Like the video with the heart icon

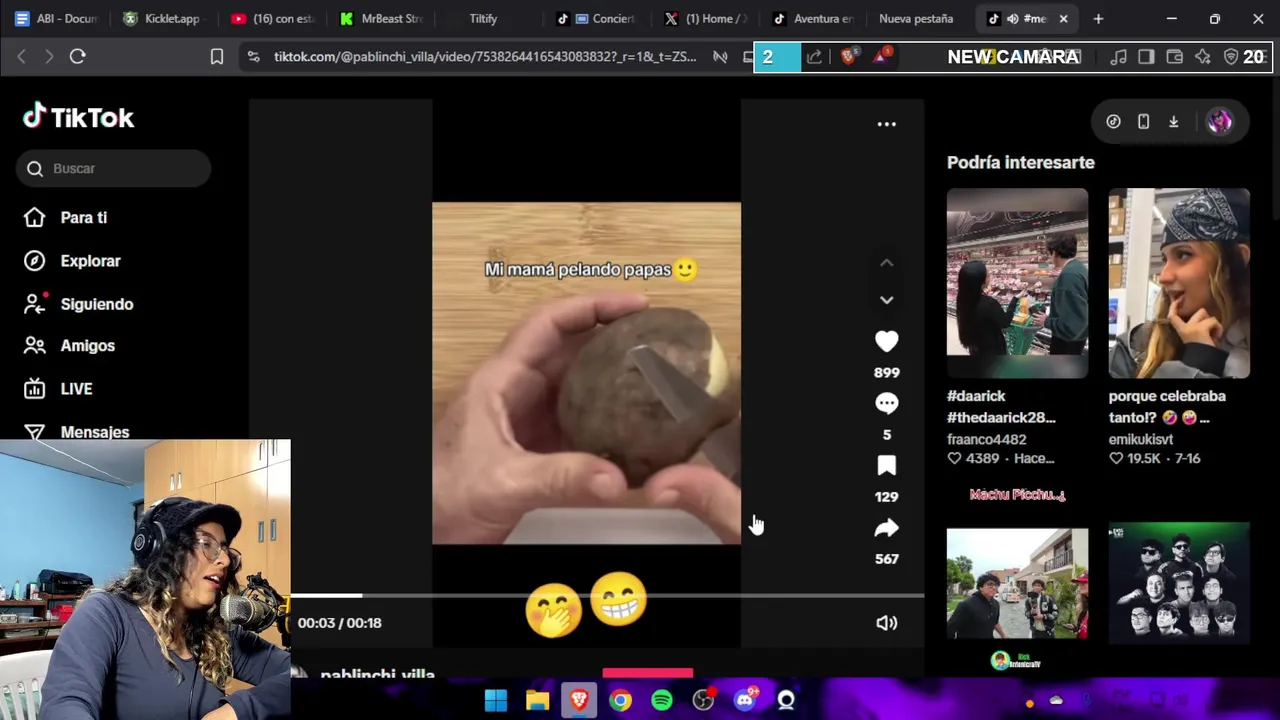point(886,342)
